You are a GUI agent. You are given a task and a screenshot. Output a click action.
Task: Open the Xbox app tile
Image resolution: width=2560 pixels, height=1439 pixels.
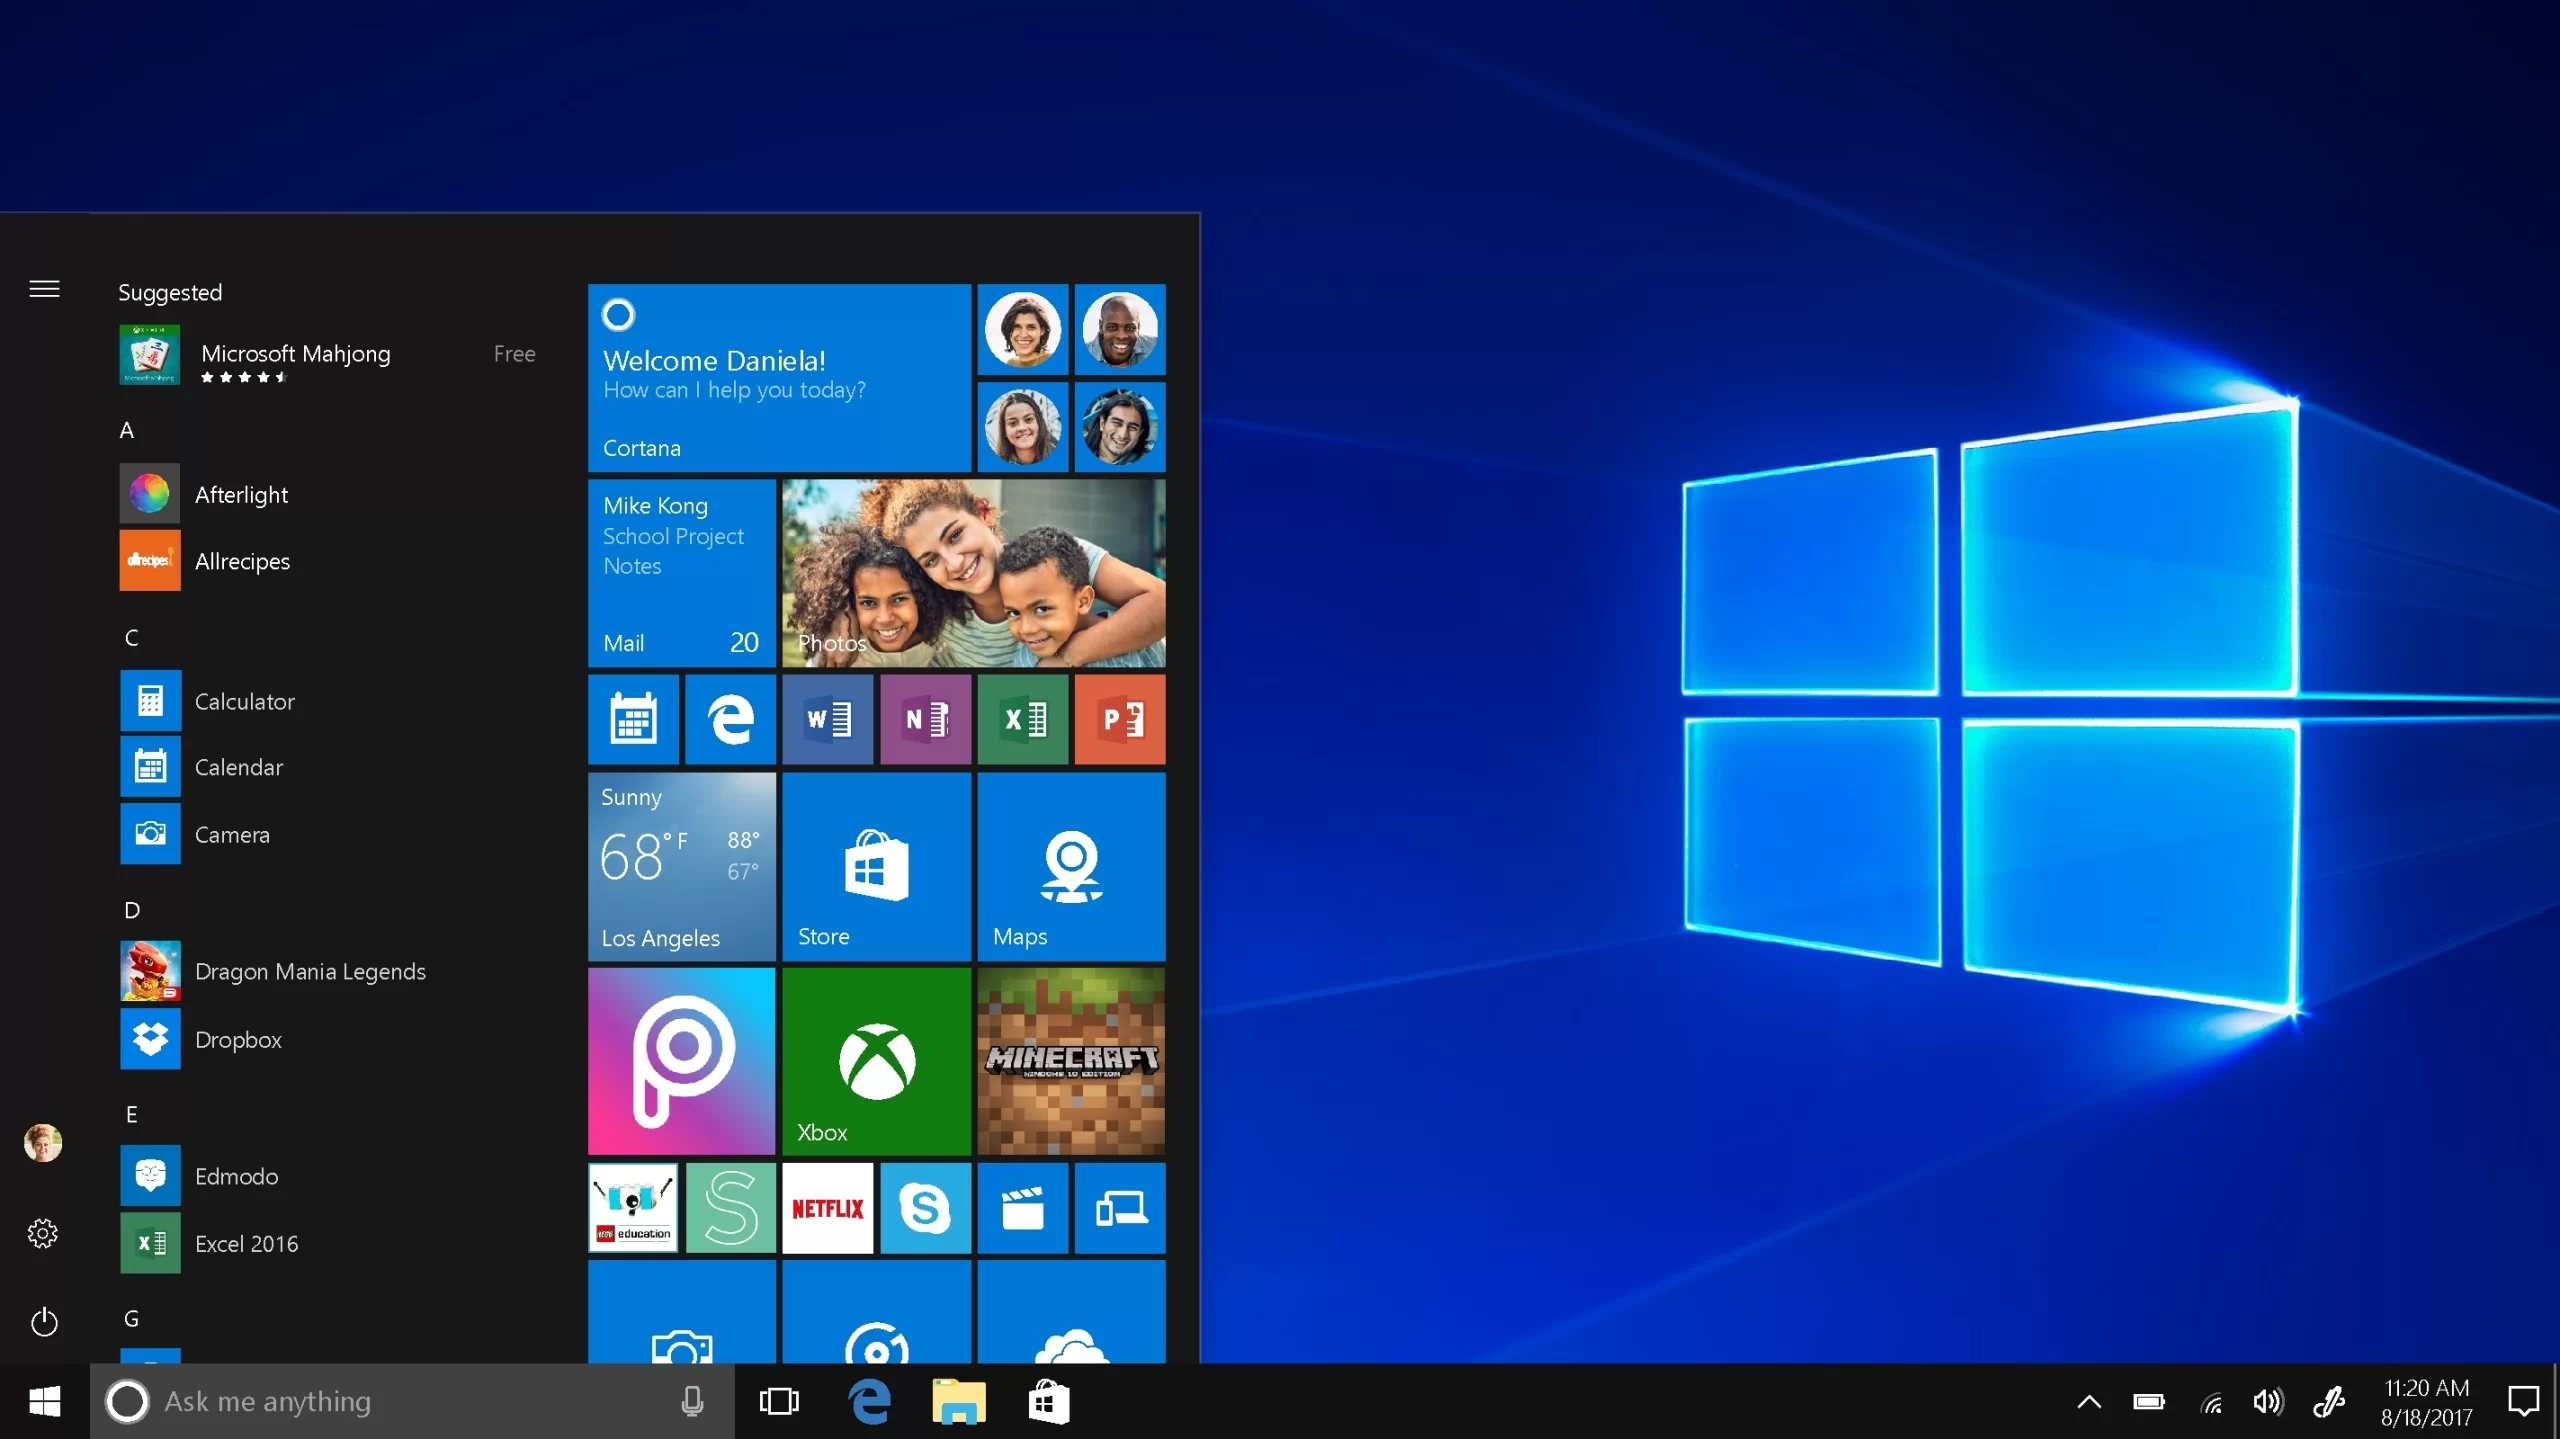coord(876,1057)
